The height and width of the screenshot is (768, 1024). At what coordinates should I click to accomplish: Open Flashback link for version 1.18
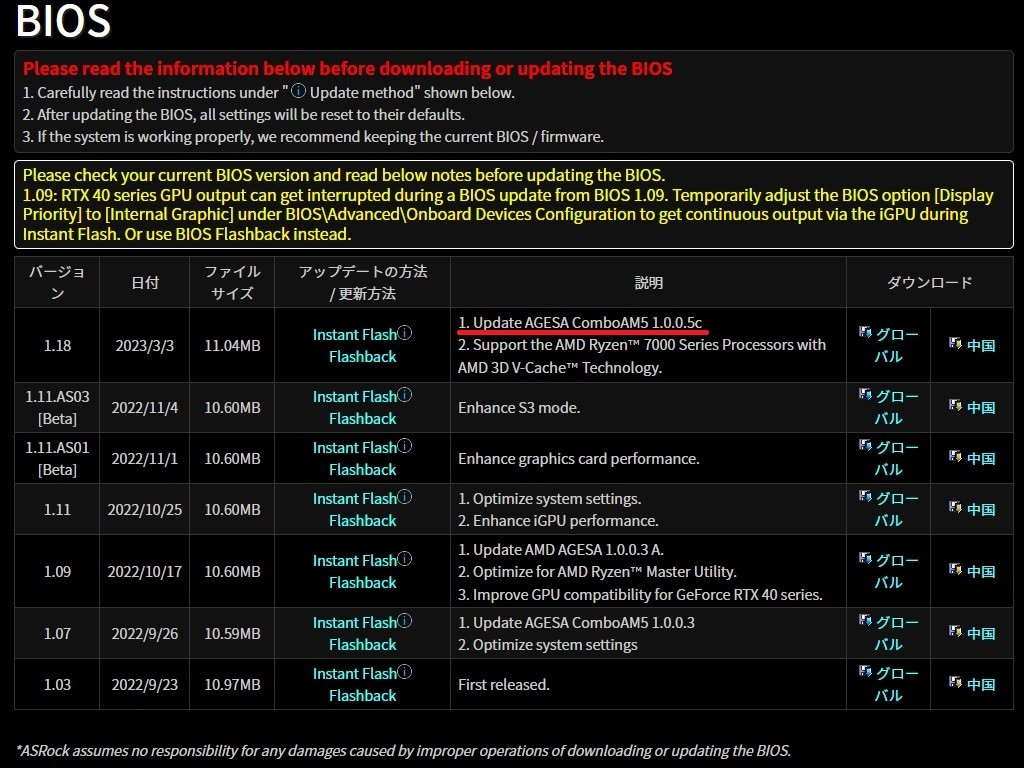(362, 357)
